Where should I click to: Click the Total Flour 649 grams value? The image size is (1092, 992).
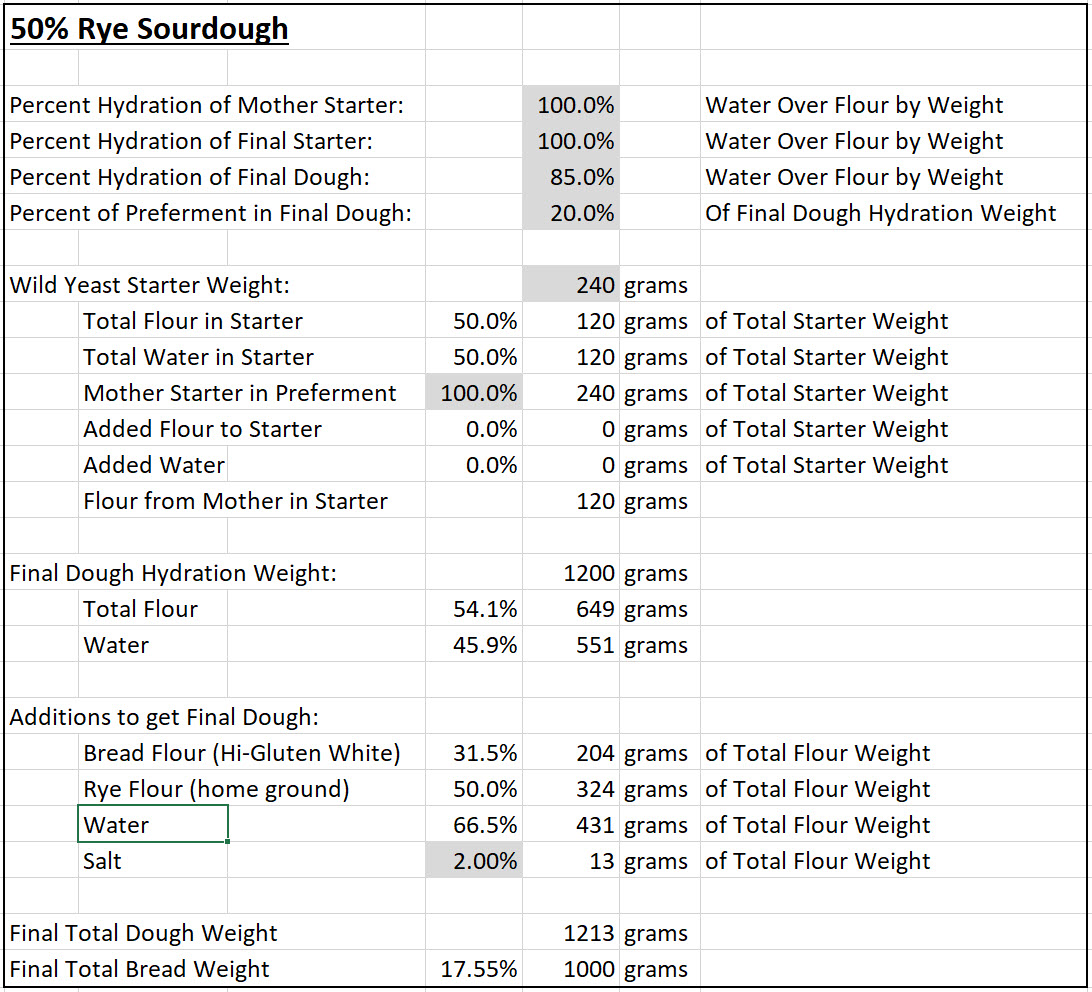pos(571,609)
